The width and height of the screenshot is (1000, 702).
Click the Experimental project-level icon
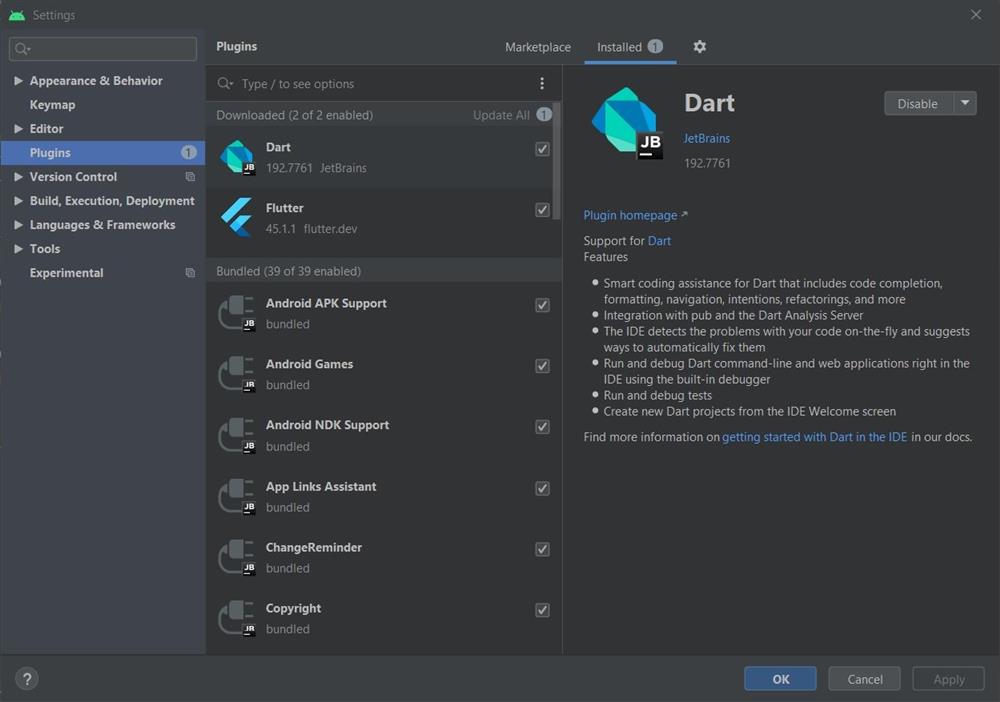click(190, 273)
